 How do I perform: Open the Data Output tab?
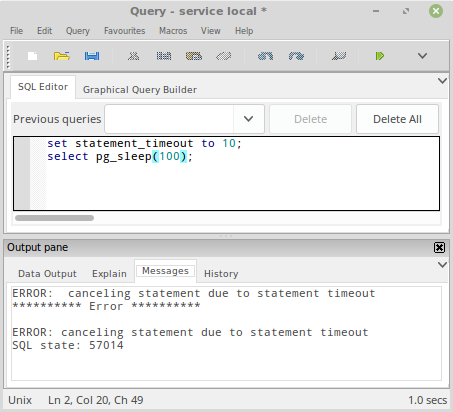(x=47, y=274)
